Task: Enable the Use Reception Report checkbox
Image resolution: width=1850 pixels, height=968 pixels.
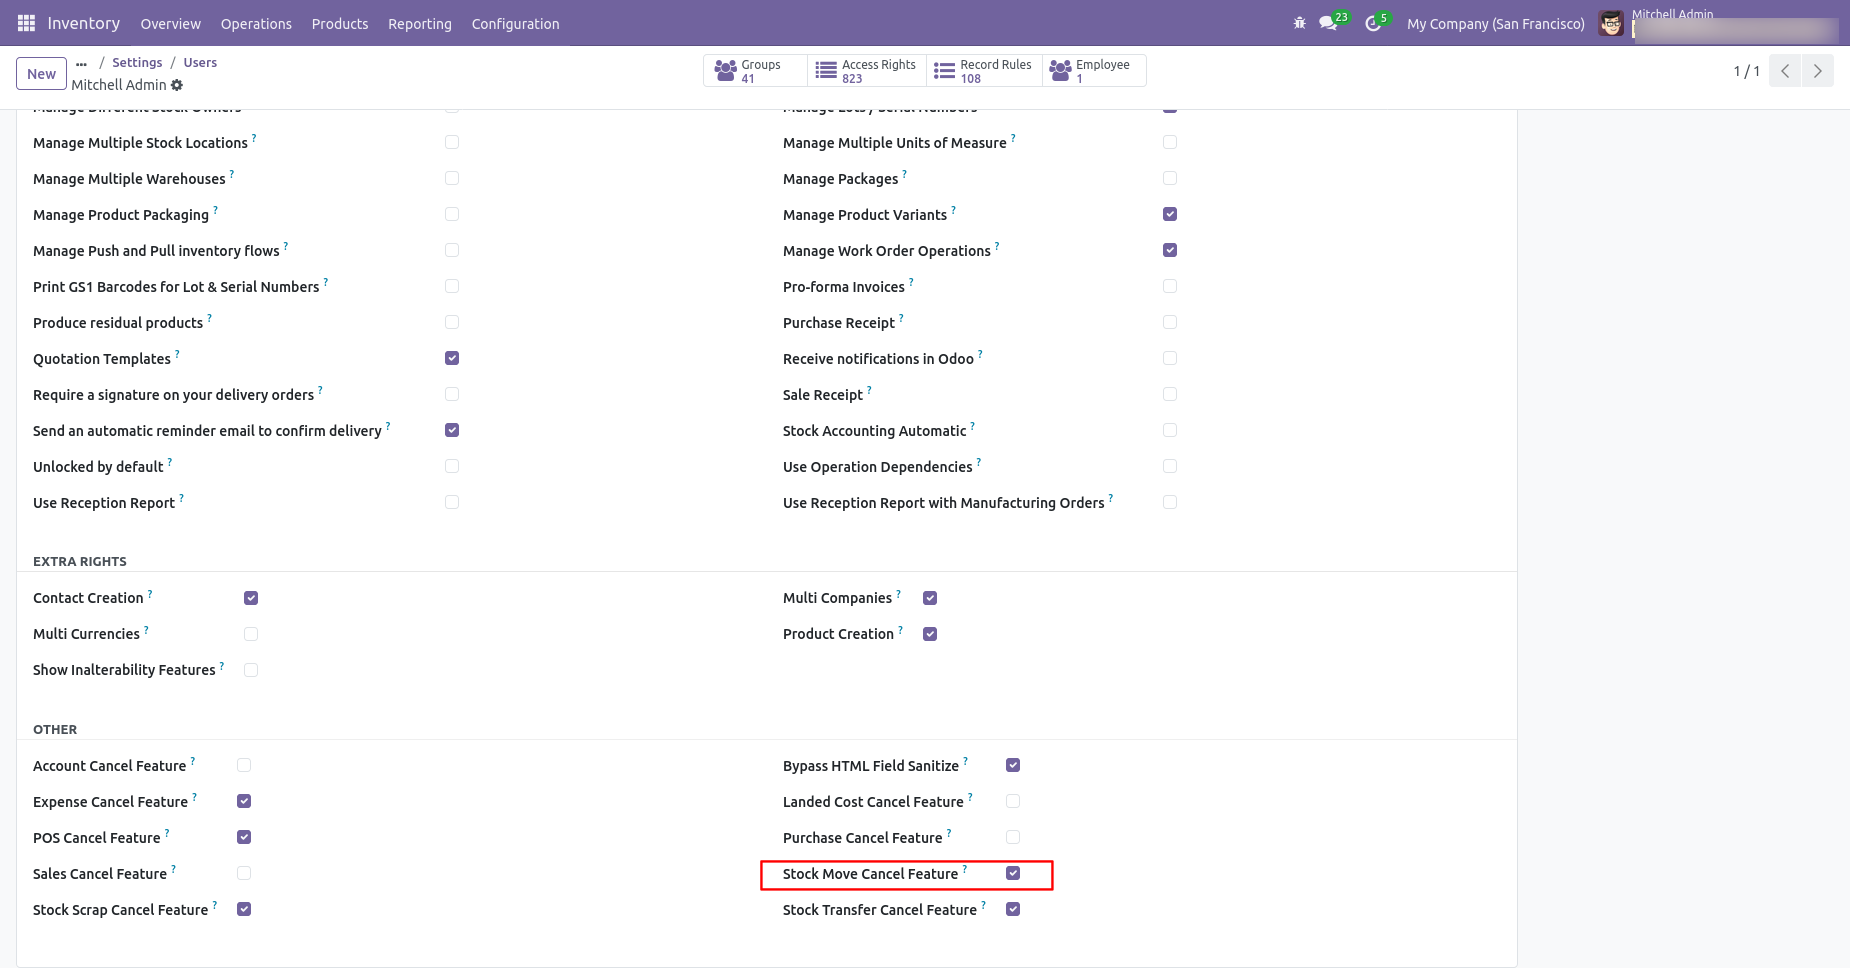Action: pos(452,502)
